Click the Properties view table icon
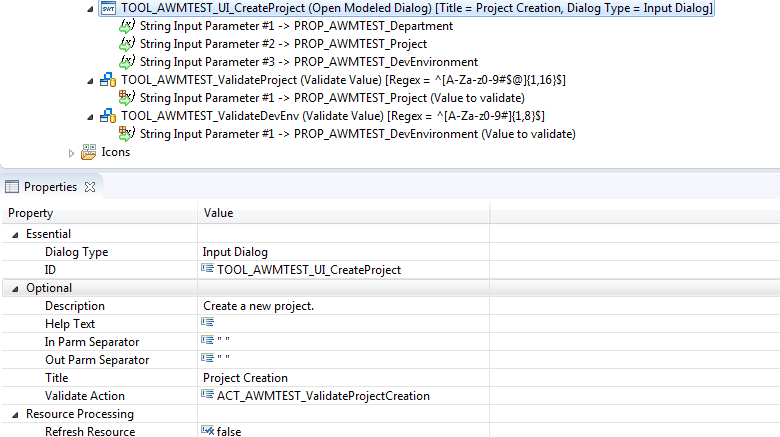The image size is (780, 437). (12, 187)
